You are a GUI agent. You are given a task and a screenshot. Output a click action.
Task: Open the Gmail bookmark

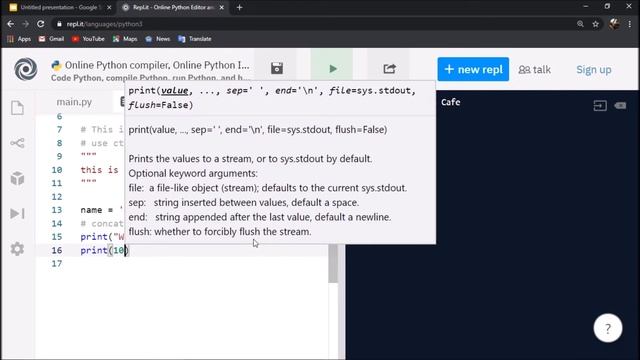(x=51, y=39)
